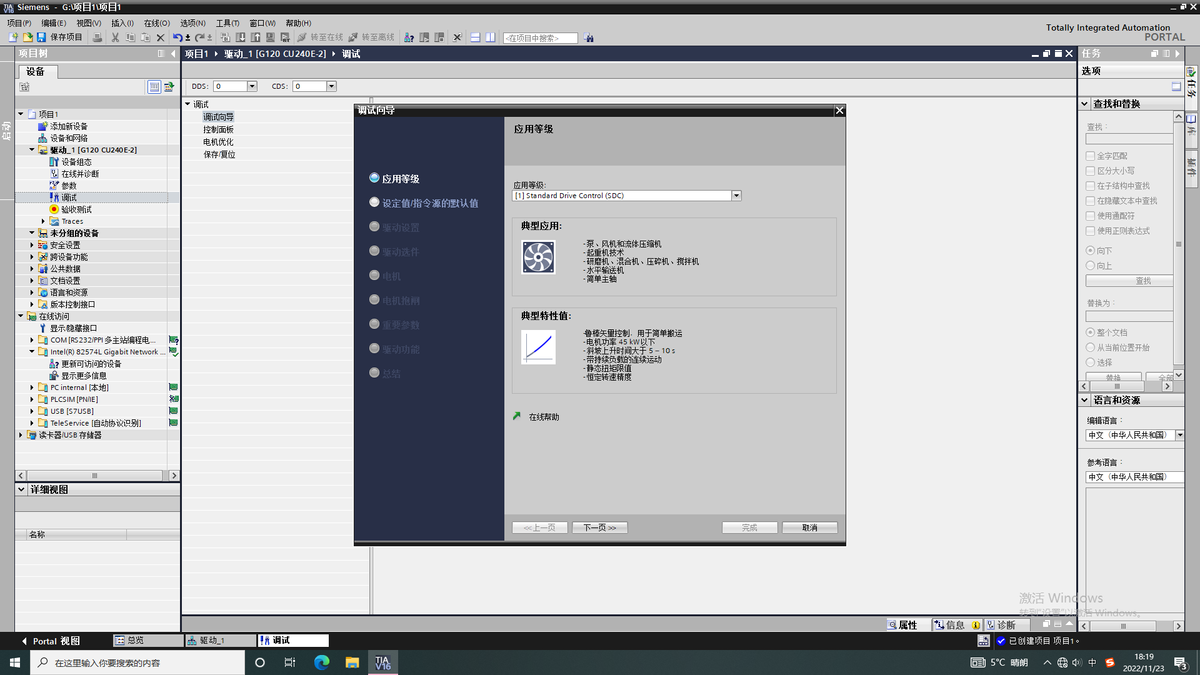Open the 在线(O) menu
The image size is (1200, 675).
(x=156, y=22)
